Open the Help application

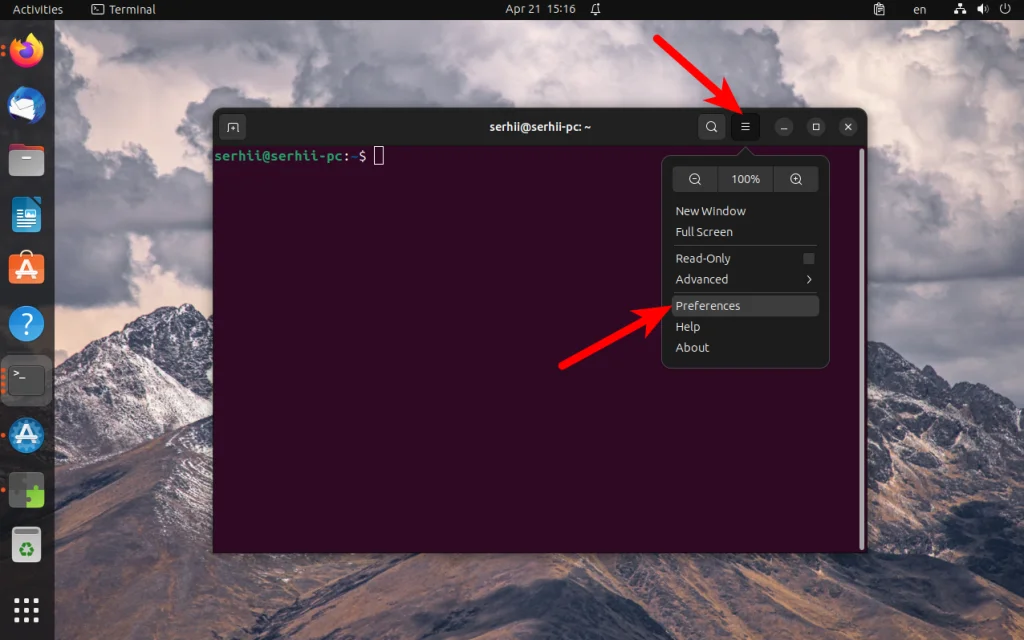[26, 323]
